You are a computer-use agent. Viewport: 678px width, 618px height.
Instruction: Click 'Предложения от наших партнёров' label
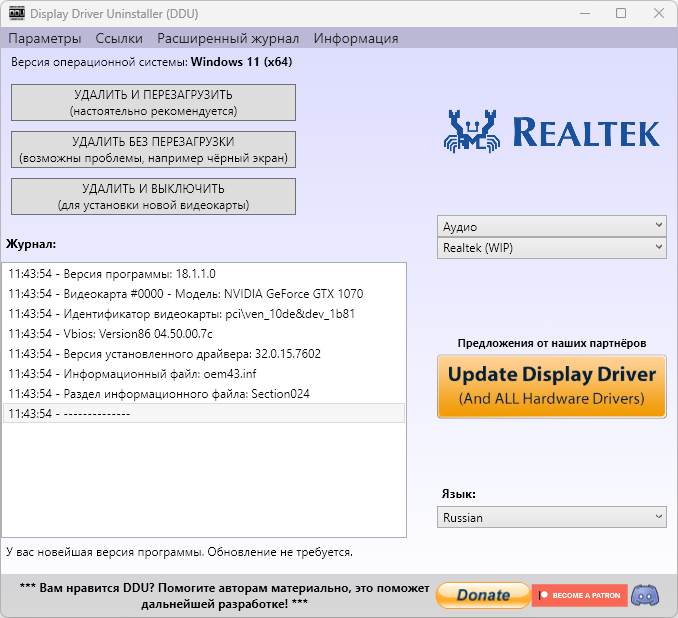pyautogui.click(x=552, y=343)
